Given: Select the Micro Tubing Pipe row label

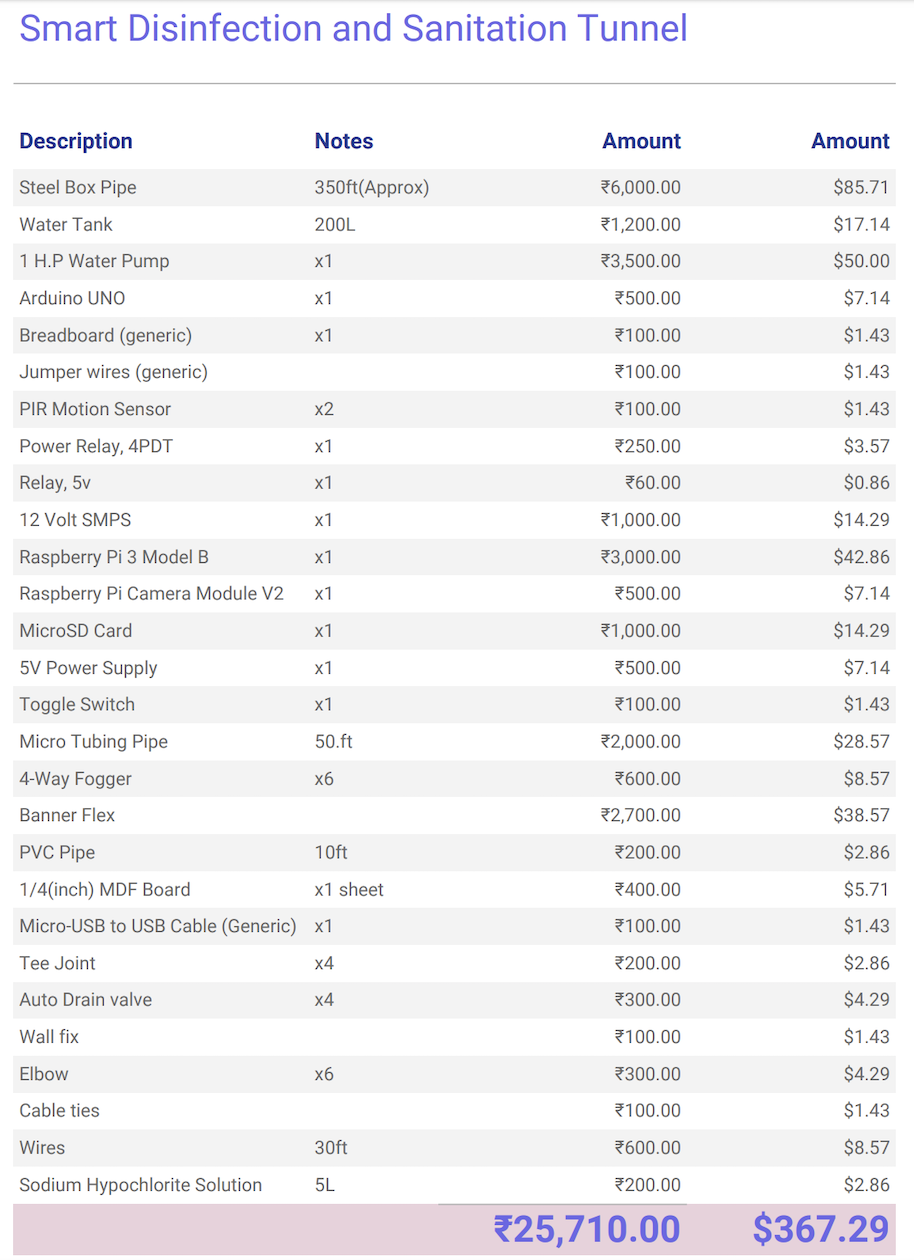Looking at the screenshot, I should point(94,742).
